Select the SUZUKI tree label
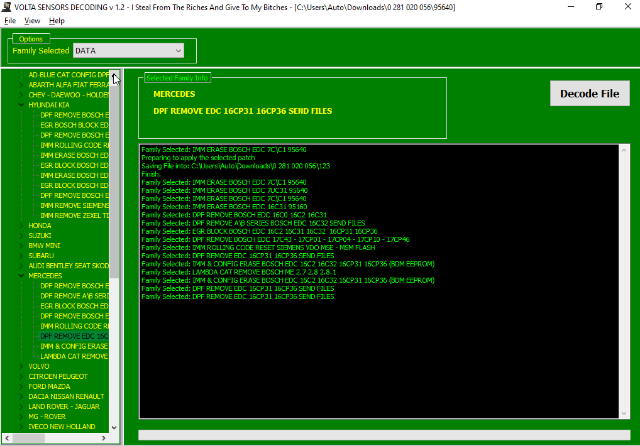 click(x=40, y=236)
